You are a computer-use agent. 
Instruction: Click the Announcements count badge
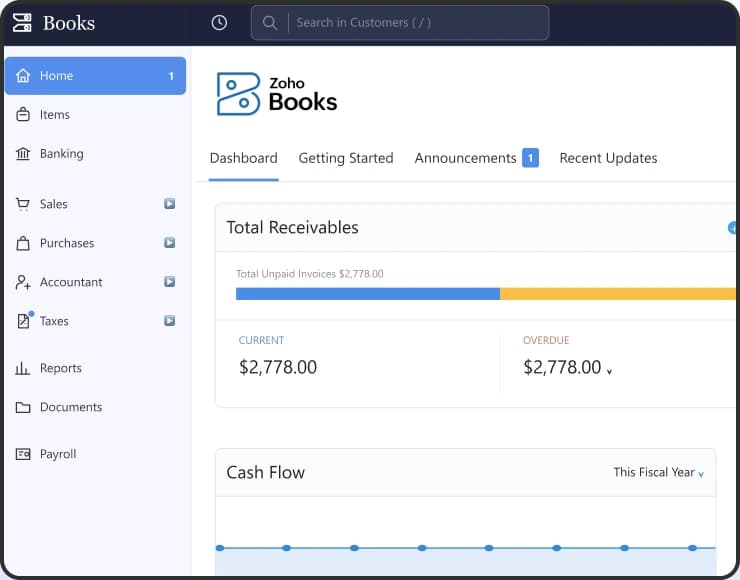click(x=530, y=158)
